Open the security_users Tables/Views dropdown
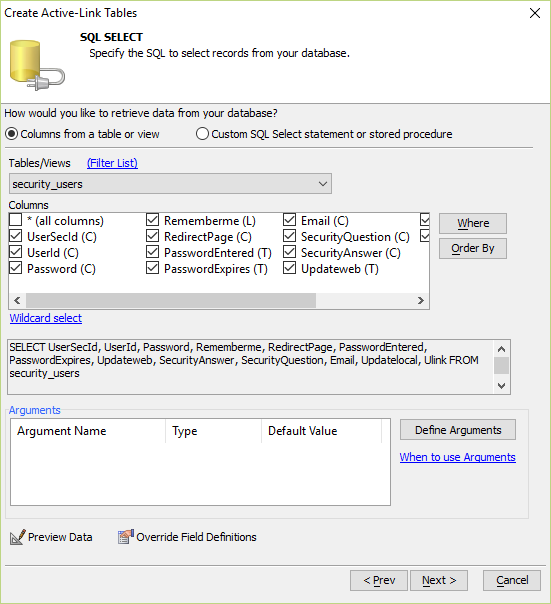This screenshot has height=604, width=551. pyautogui.click(x=170, y=184)
